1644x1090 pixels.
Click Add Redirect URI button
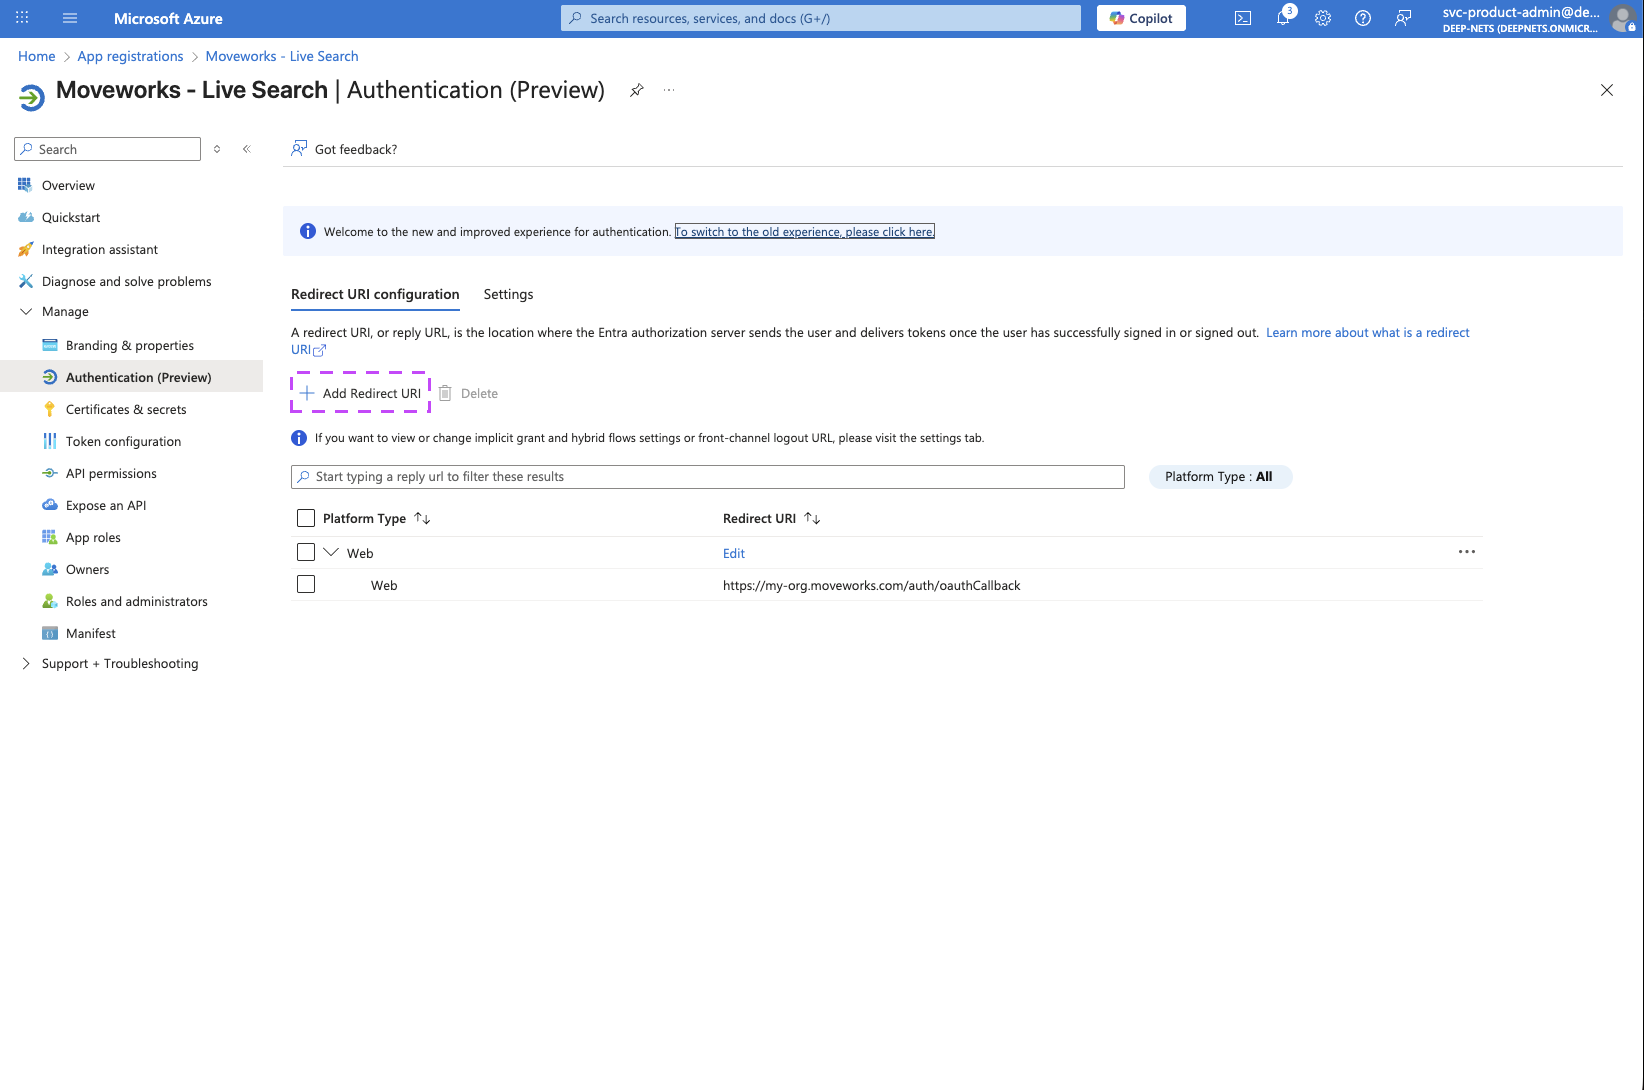click(360, 393)
